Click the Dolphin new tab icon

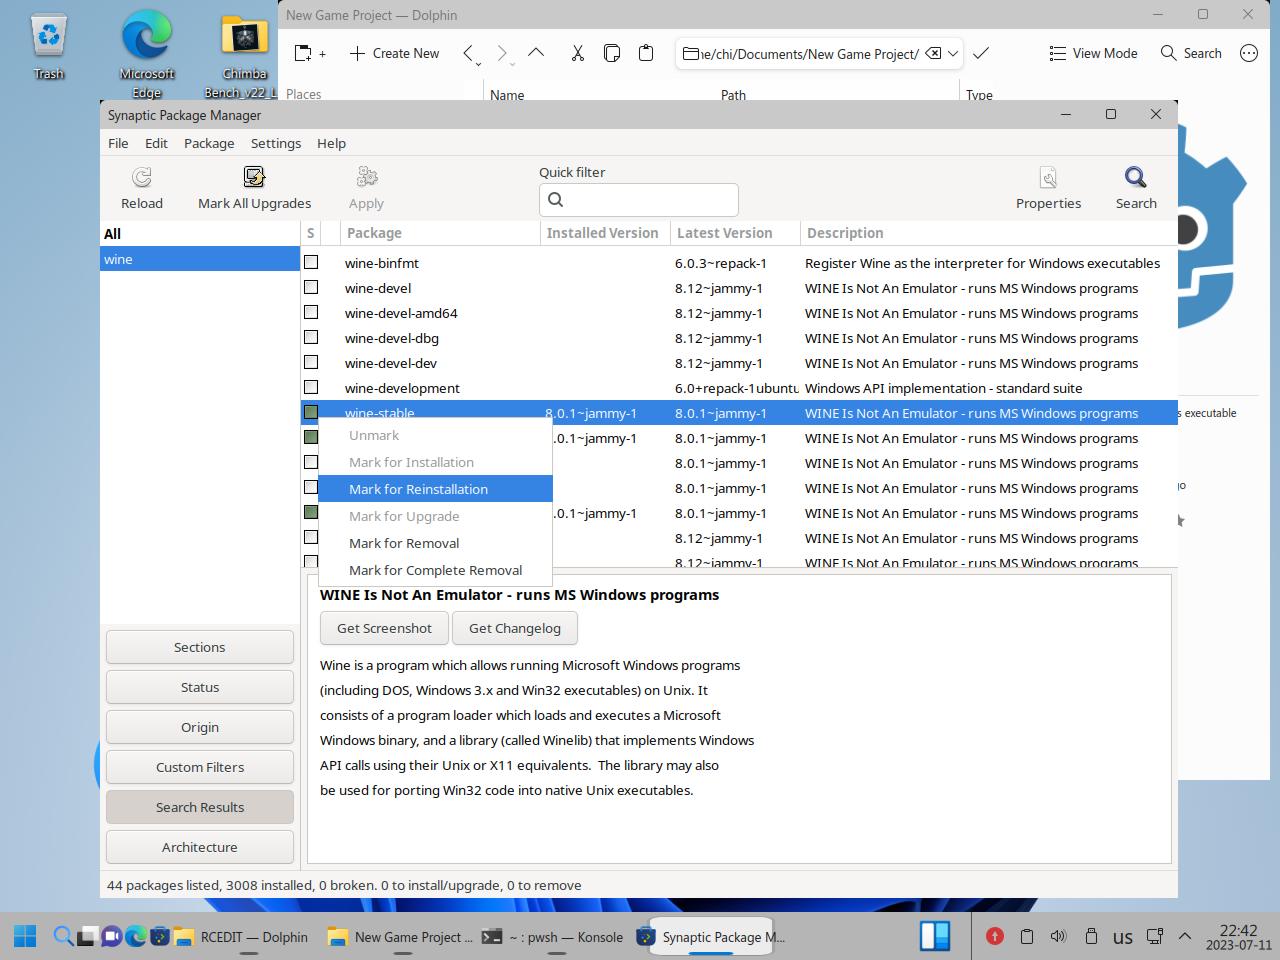[309, 54]
